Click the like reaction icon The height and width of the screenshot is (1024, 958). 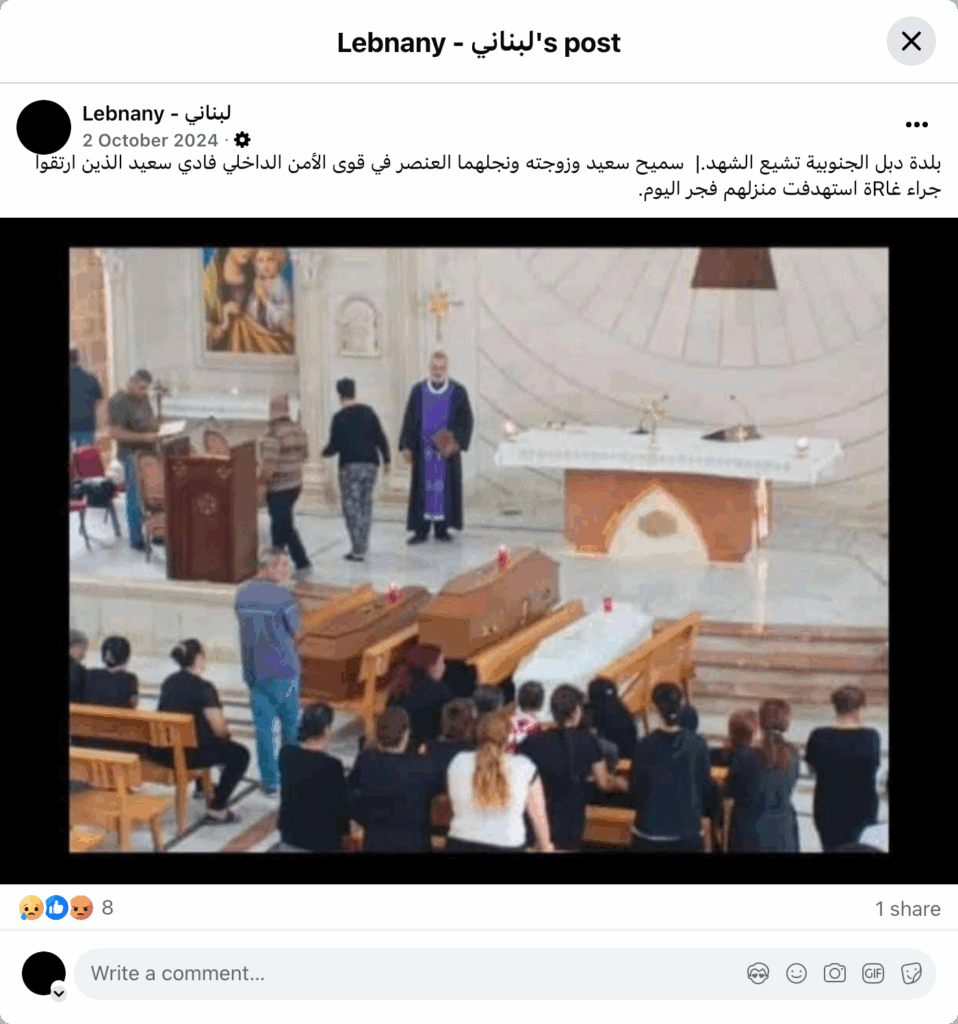tap(56, 908)
